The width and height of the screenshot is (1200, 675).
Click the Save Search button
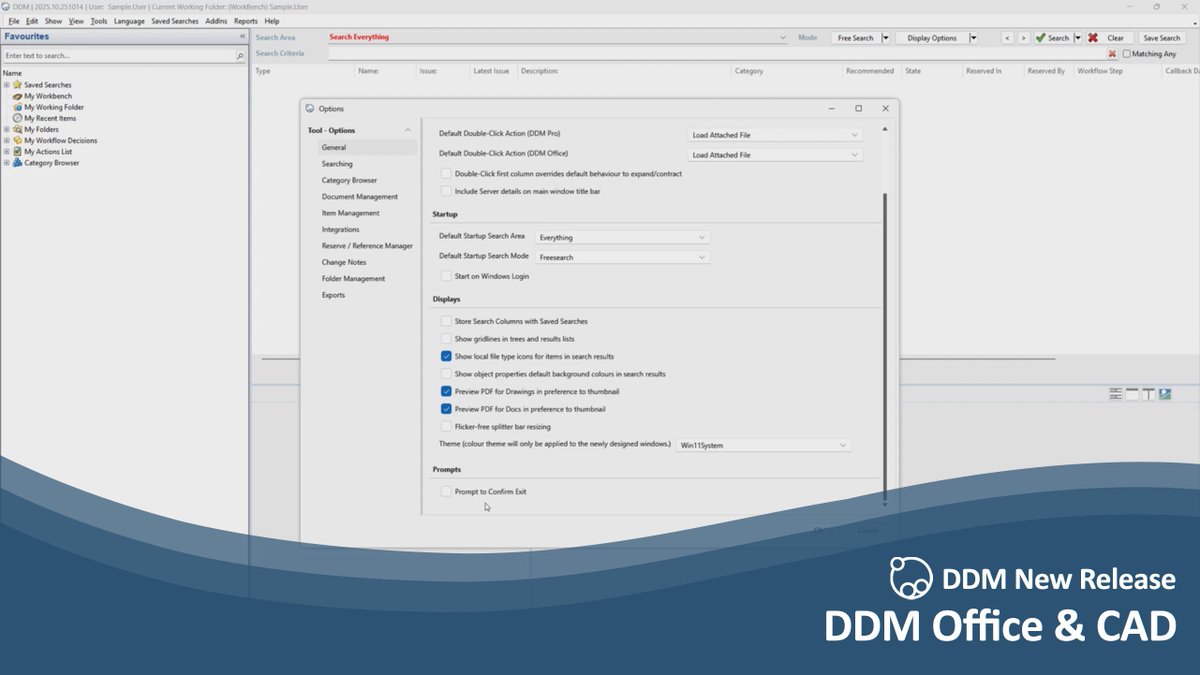coord(1160,37)
